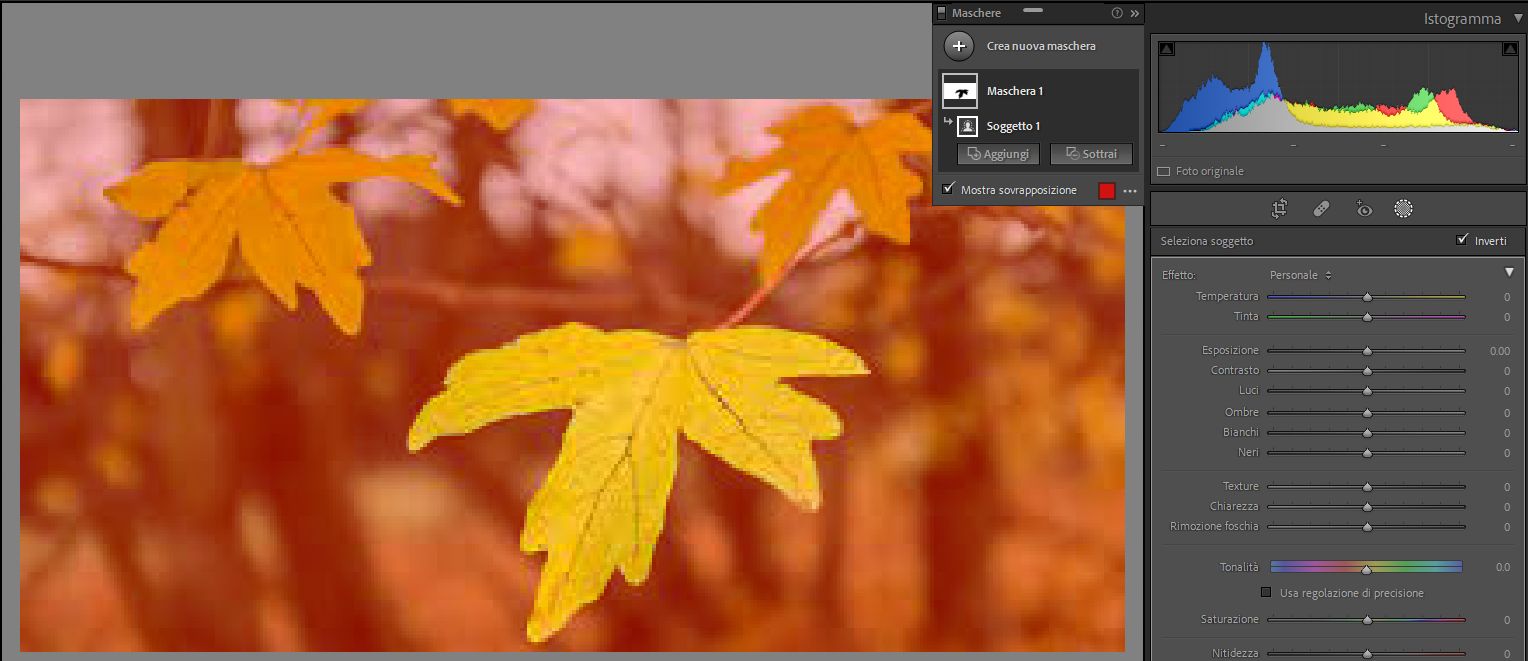Toggle the Foto originale indicator
Image resolution: width=1528 pixels, height=661 pixels.
(x=1164, y=171)
